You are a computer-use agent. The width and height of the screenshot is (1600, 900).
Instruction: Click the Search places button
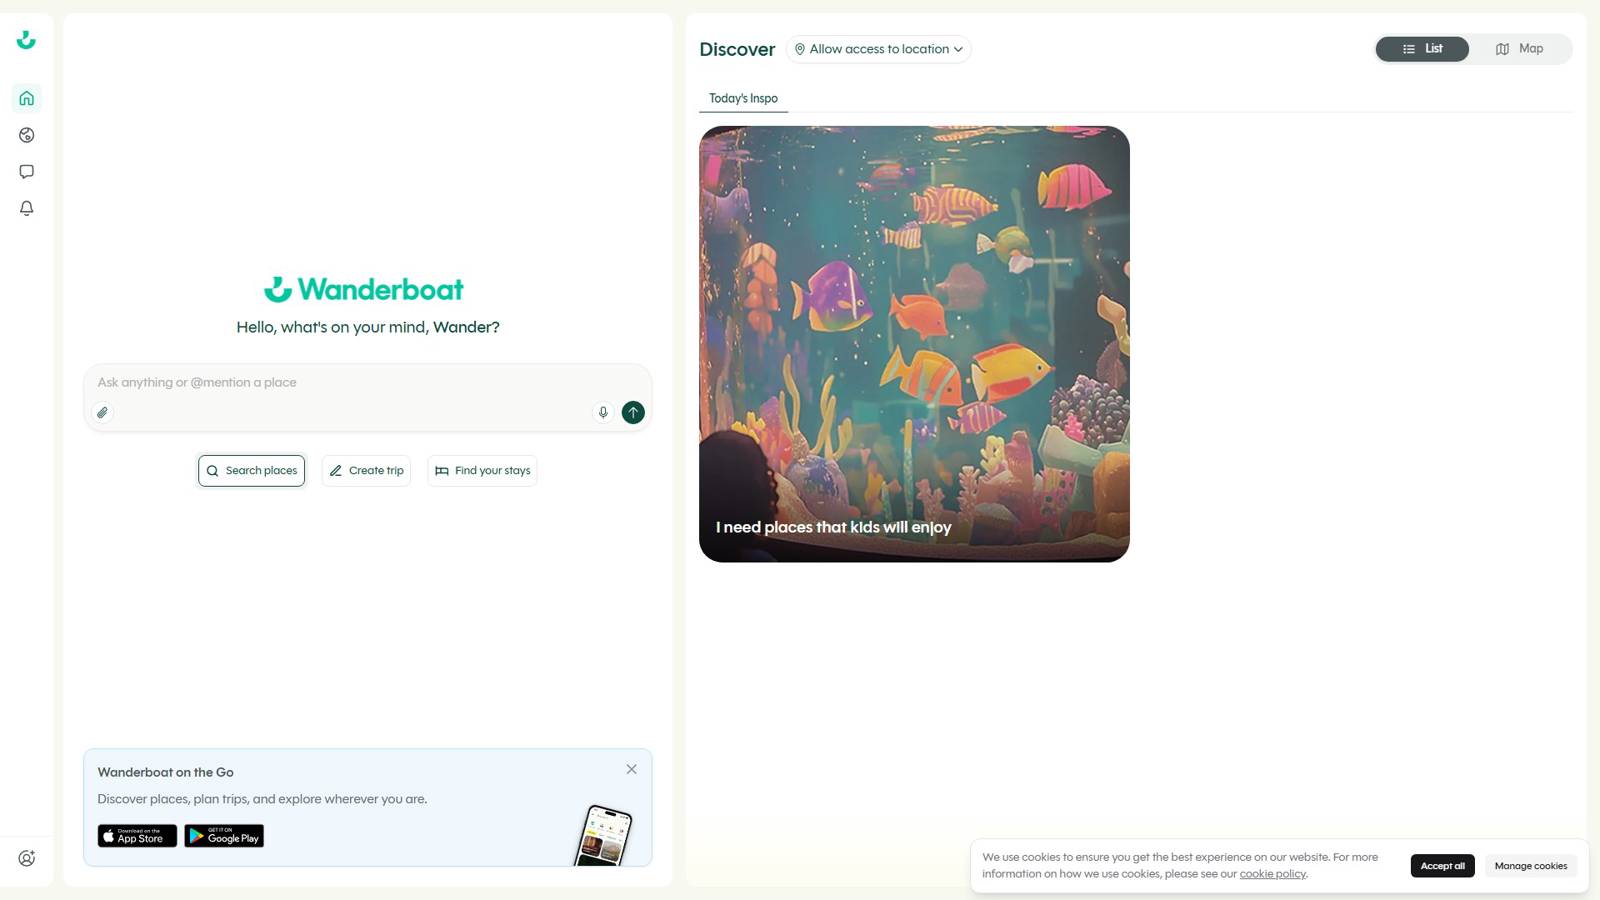(x=251, y=471)
